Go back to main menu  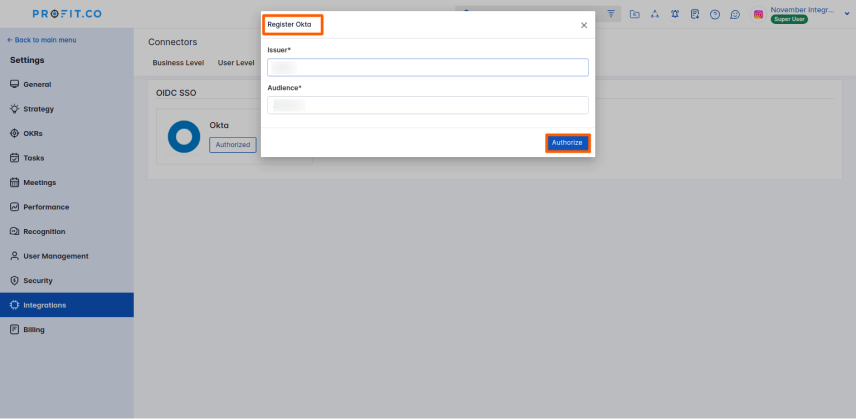pos(41,40)
